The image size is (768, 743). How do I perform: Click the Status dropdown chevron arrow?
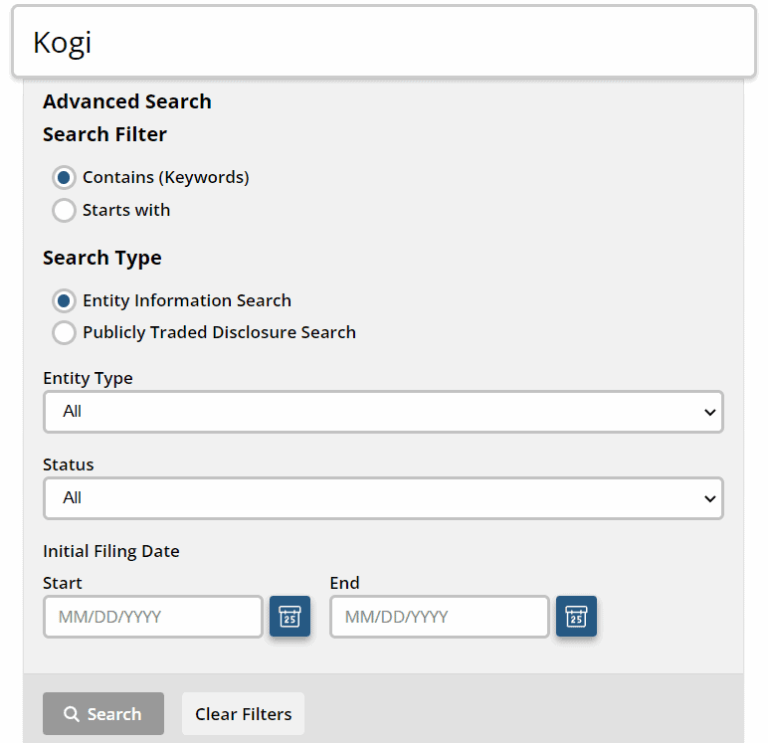(x=709, y=499)
